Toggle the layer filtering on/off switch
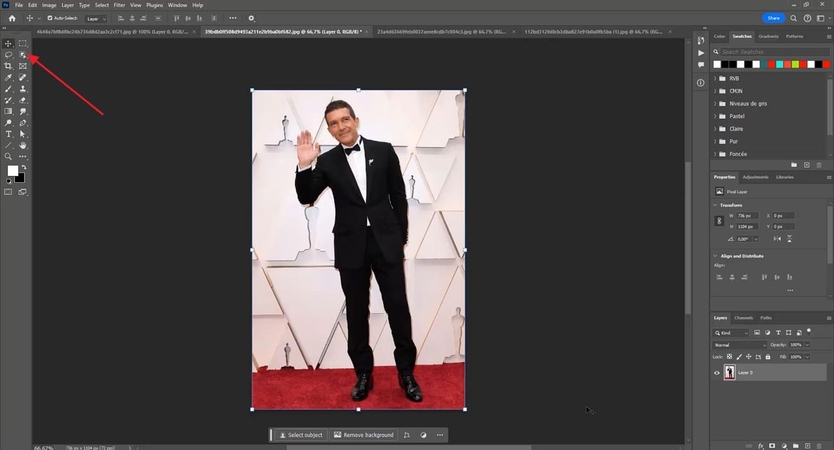 coord(809,331)
